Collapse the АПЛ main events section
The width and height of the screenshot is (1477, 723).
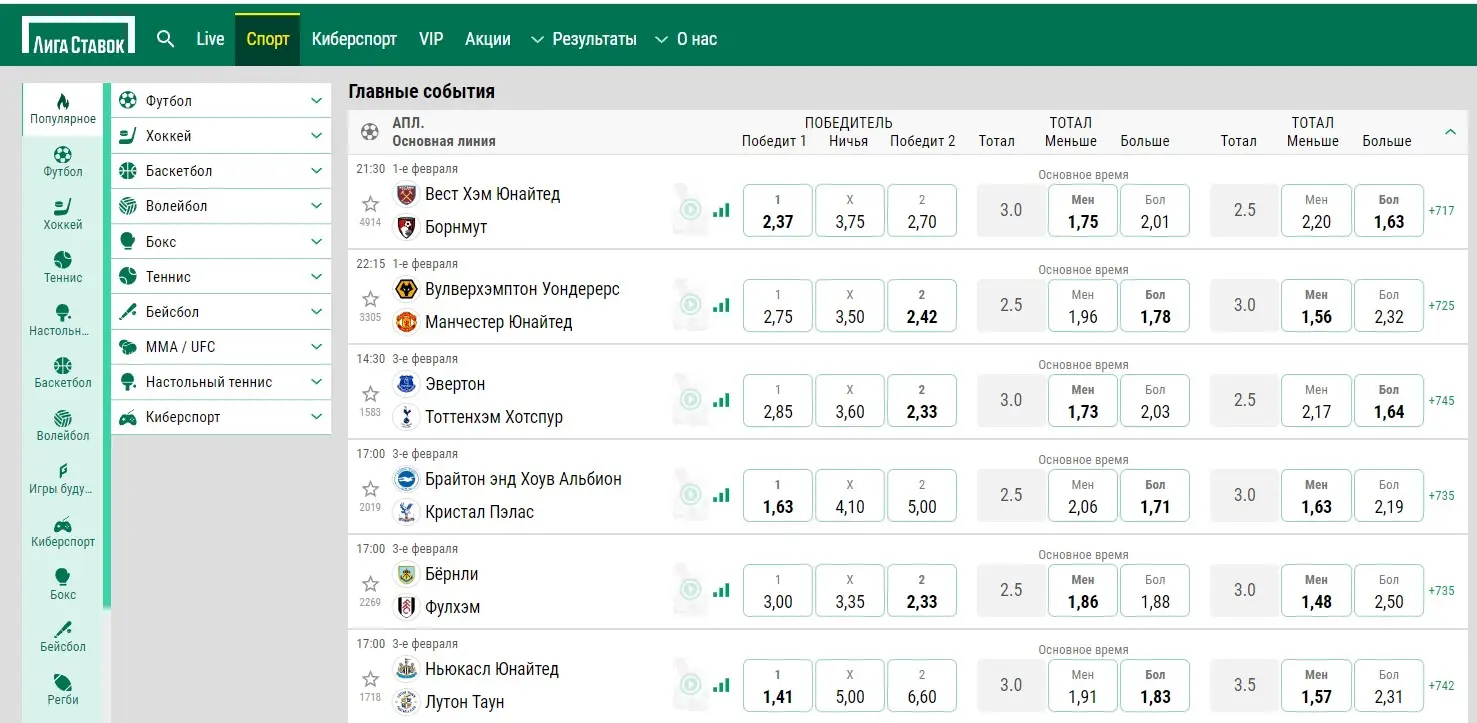point(1450,132)
